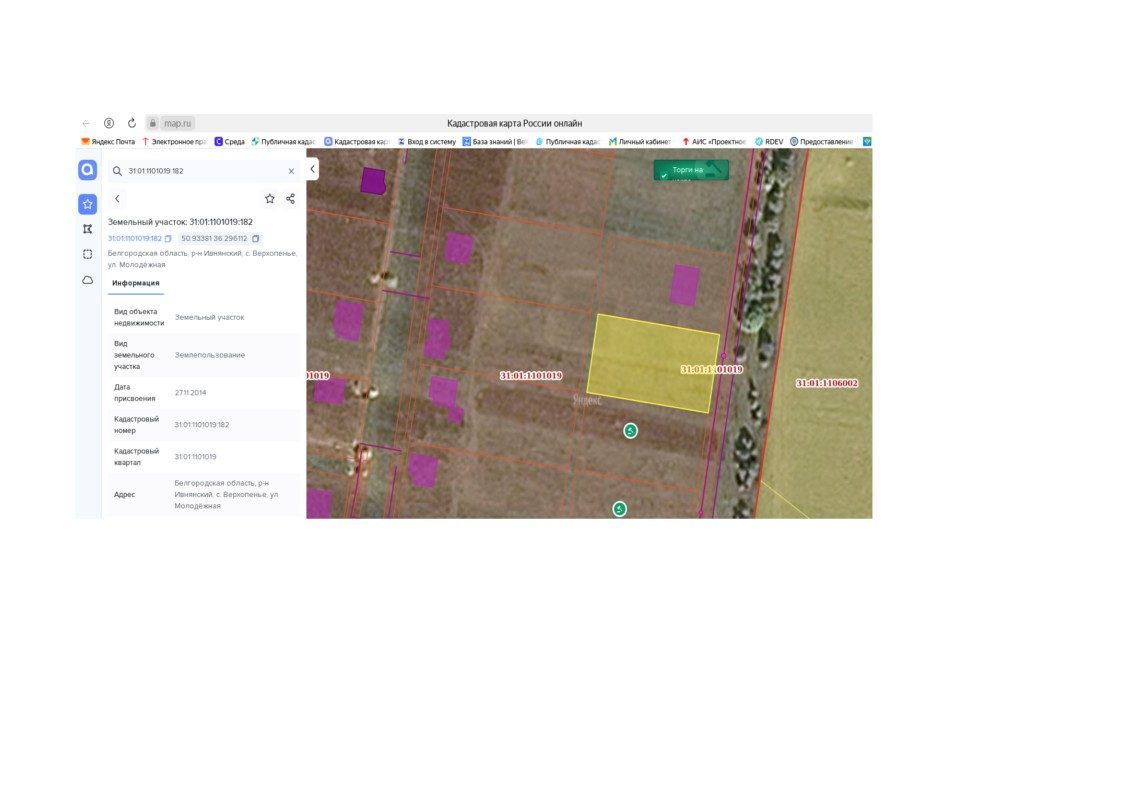Go back using the panel's left chevron

click(117, 198)
